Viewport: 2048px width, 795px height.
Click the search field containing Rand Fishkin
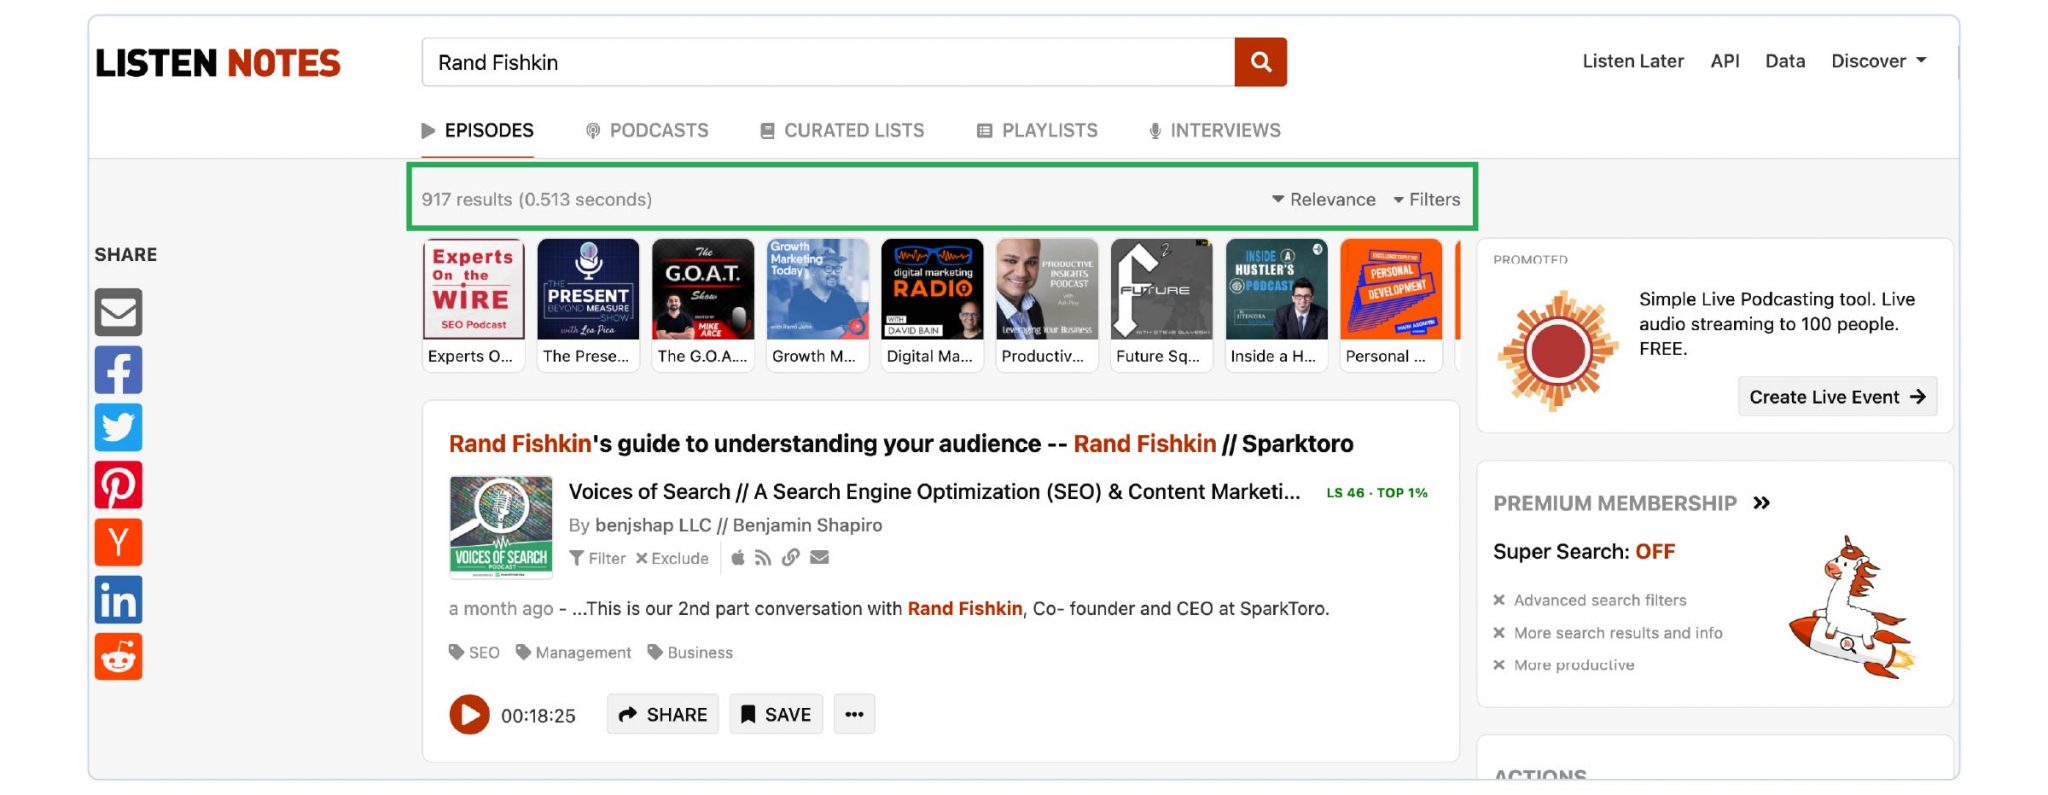pyautogui.click(x=828, y=62)
